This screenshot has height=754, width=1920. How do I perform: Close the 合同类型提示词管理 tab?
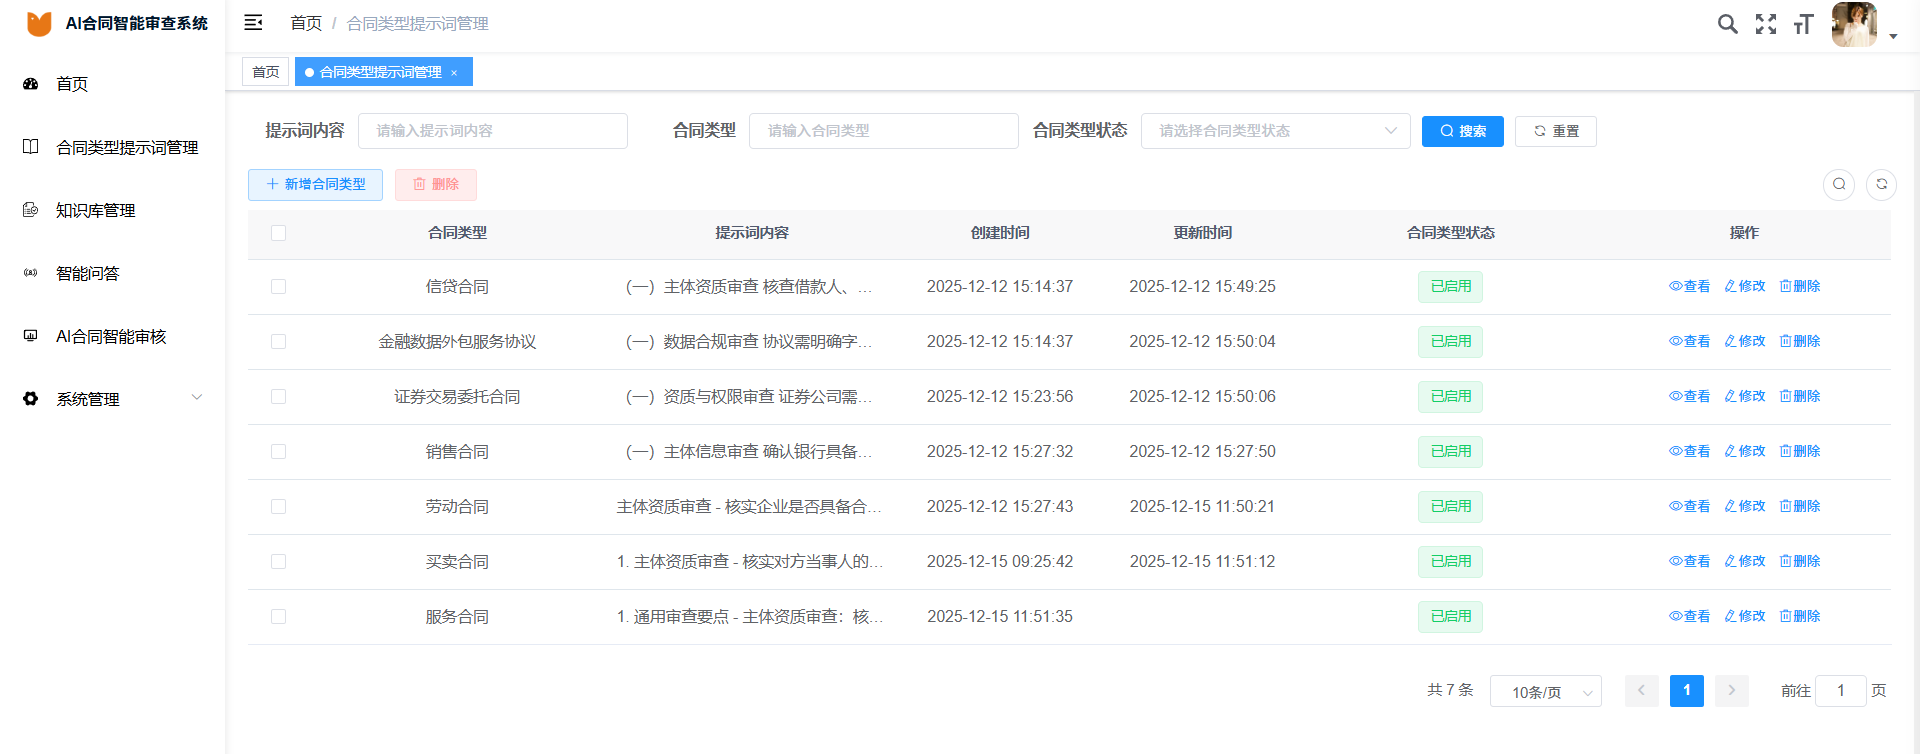(454, 72)
